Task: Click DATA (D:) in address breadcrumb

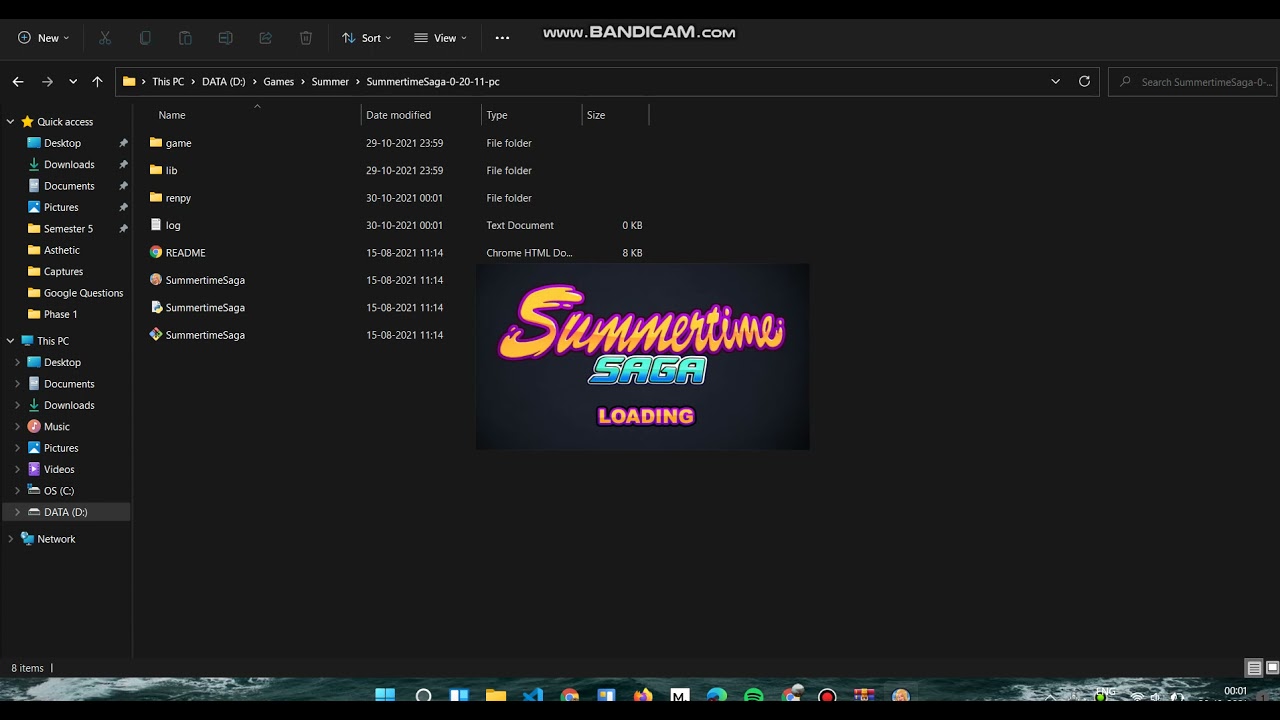Action: [x=223, y=82]
